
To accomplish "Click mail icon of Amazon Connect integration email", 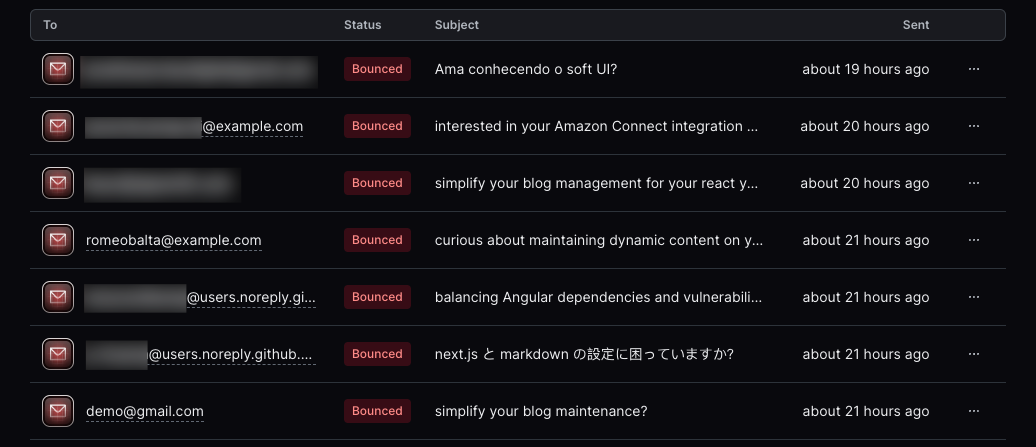I will coord(58,126).
